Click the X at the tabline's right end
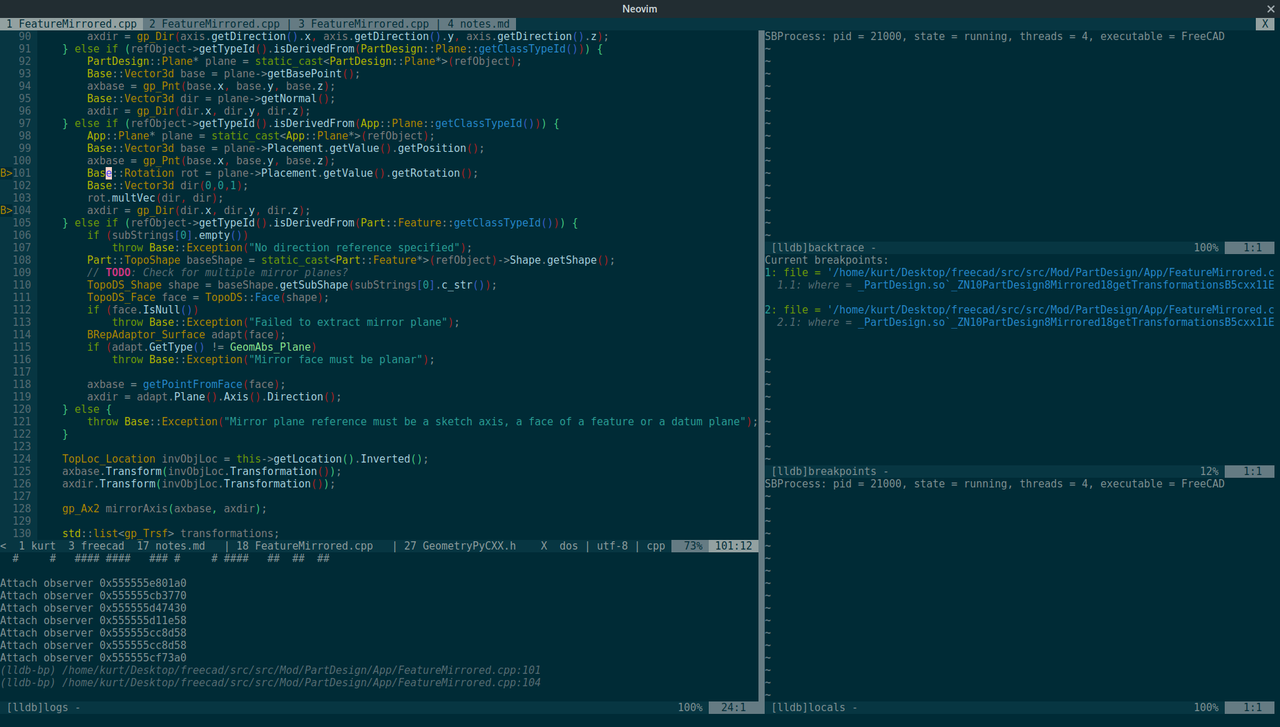1280x727 pixels. tap(1264, 23)
